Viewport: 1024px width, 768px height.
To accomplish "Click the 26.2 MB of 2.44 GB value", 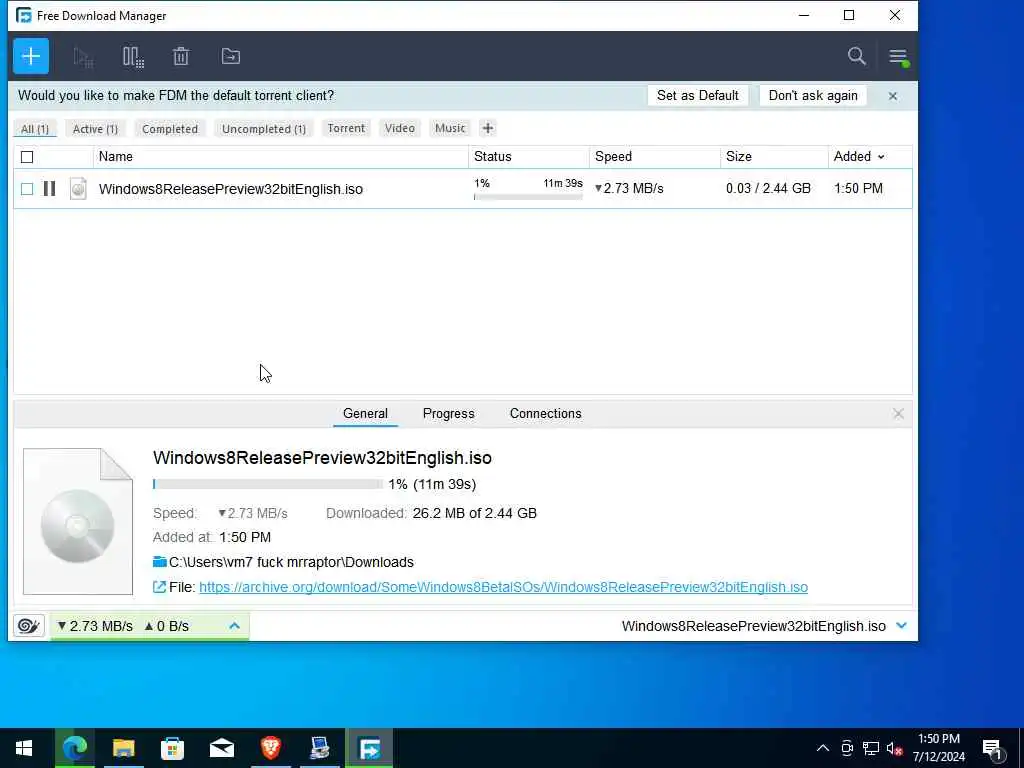I will click(x=475, y=513).
